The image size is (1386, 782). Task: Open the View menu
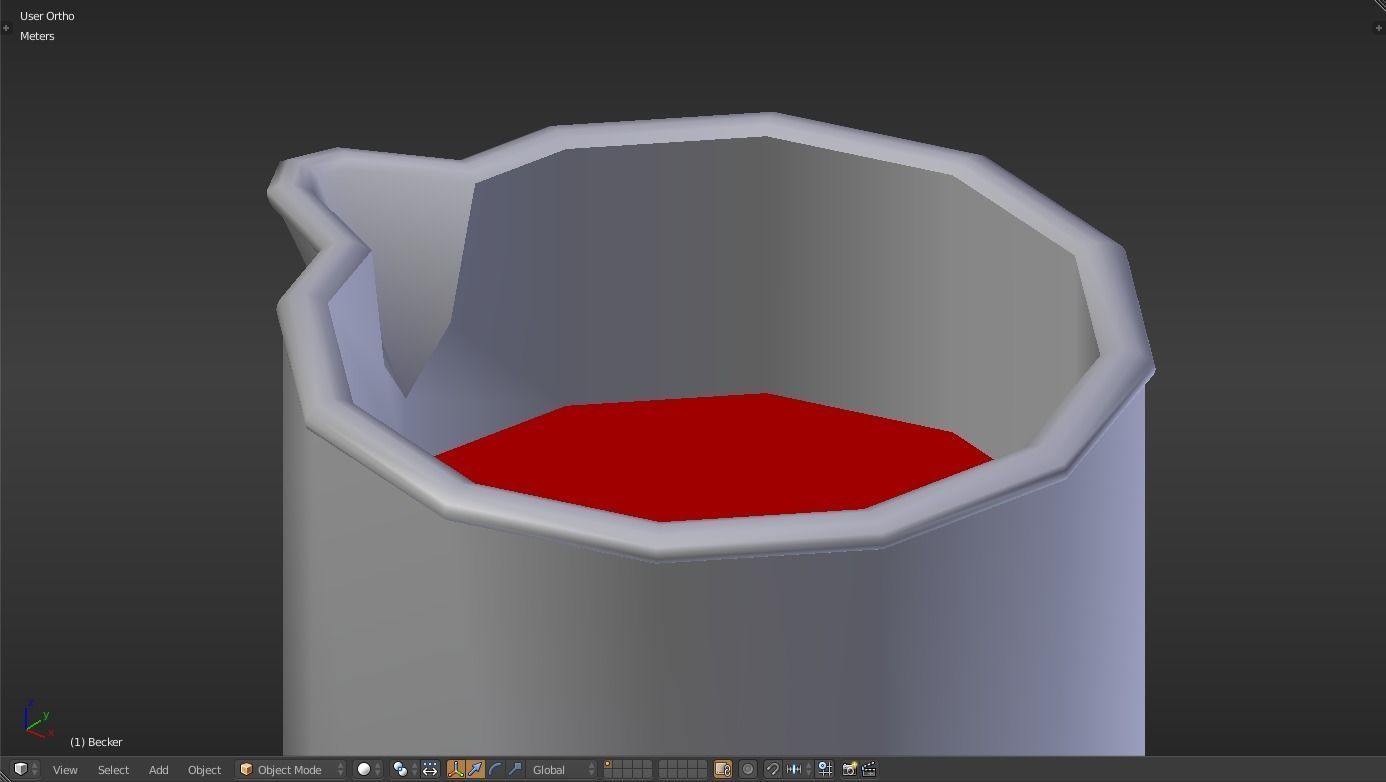[65, 769]
